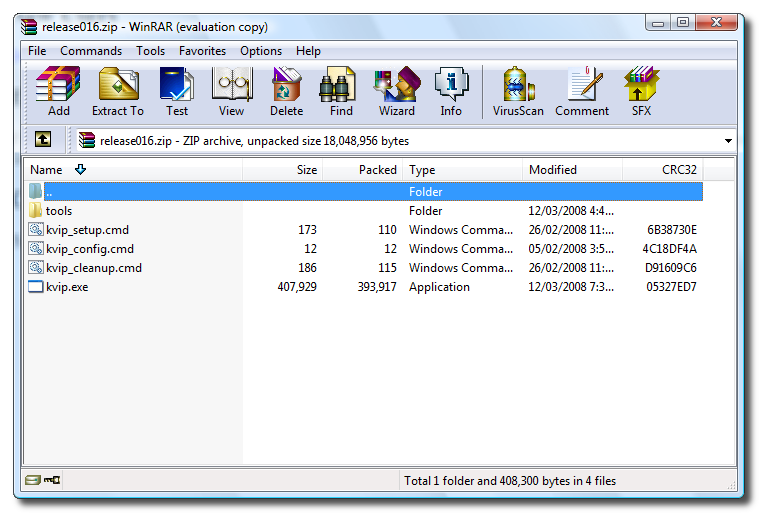The height and width of the screenshot is (513, 759).
Task: Click the WinRAR title bar icon
Action: (x=29, y=27)
